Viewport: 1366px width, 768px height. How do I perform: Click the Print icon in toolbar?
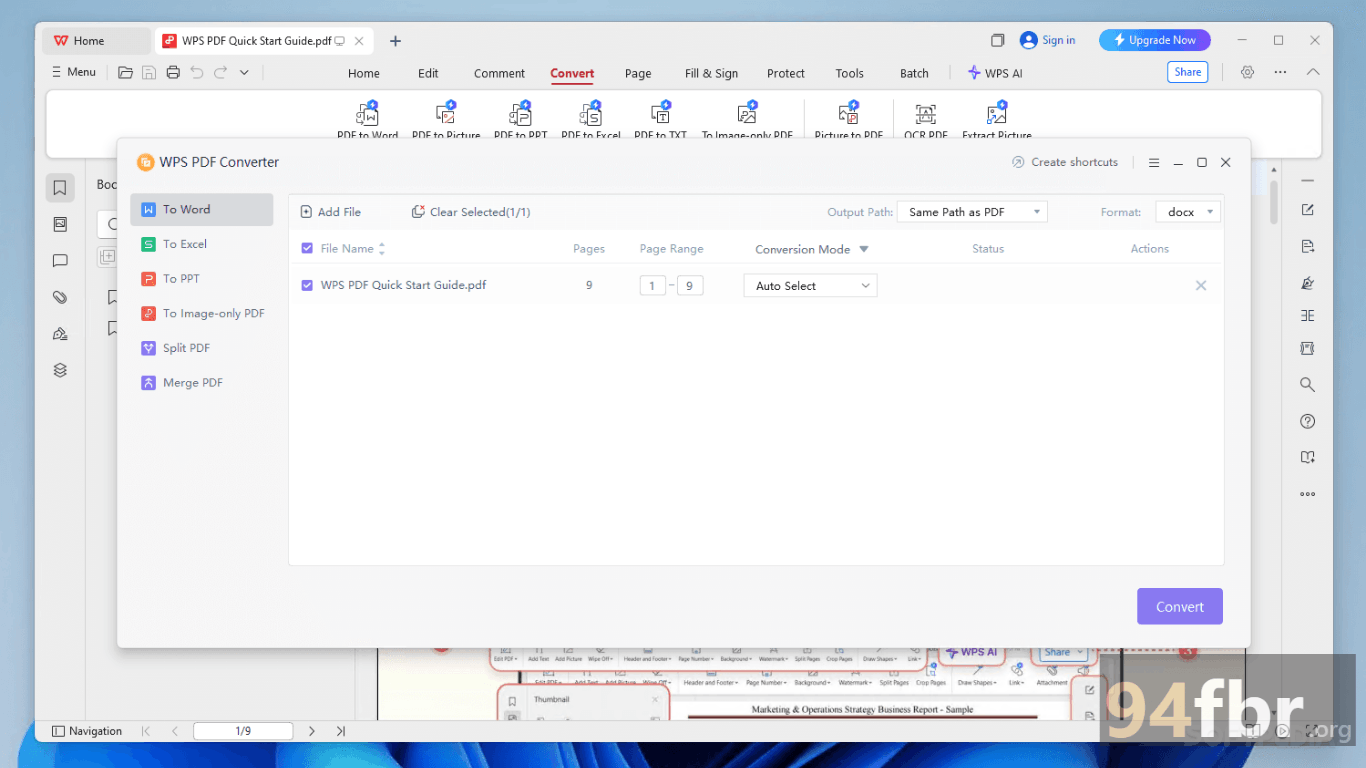click(173, 72)
